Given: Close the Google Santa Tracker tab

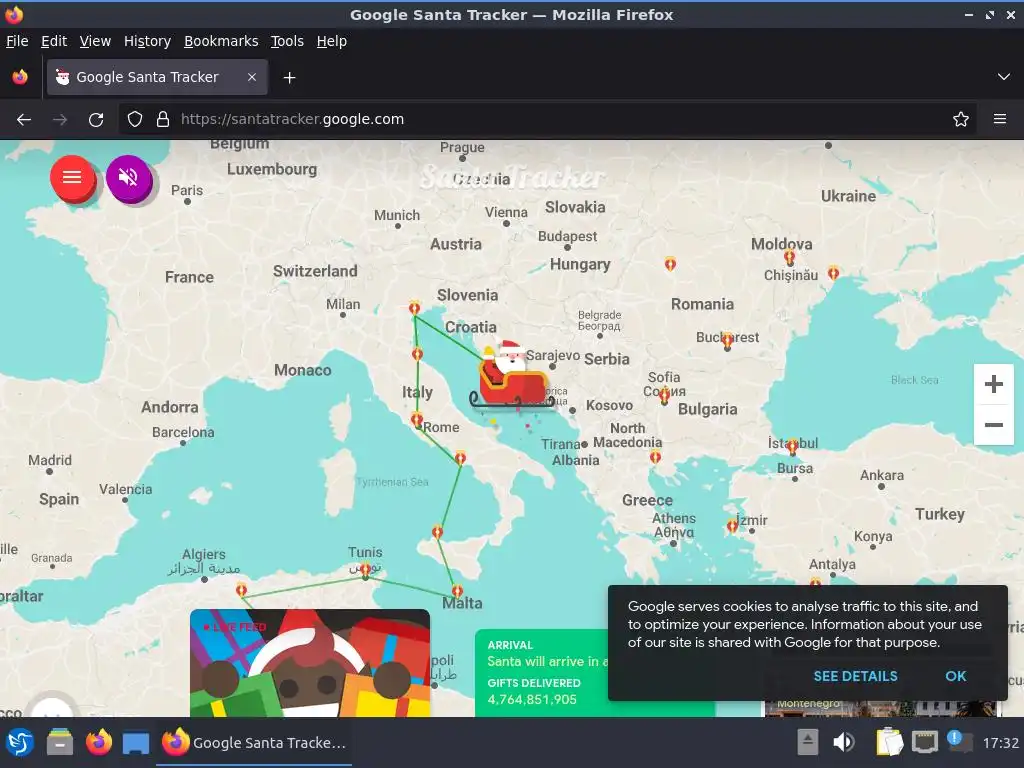Looking at the screenshot, I should [252, 77].
